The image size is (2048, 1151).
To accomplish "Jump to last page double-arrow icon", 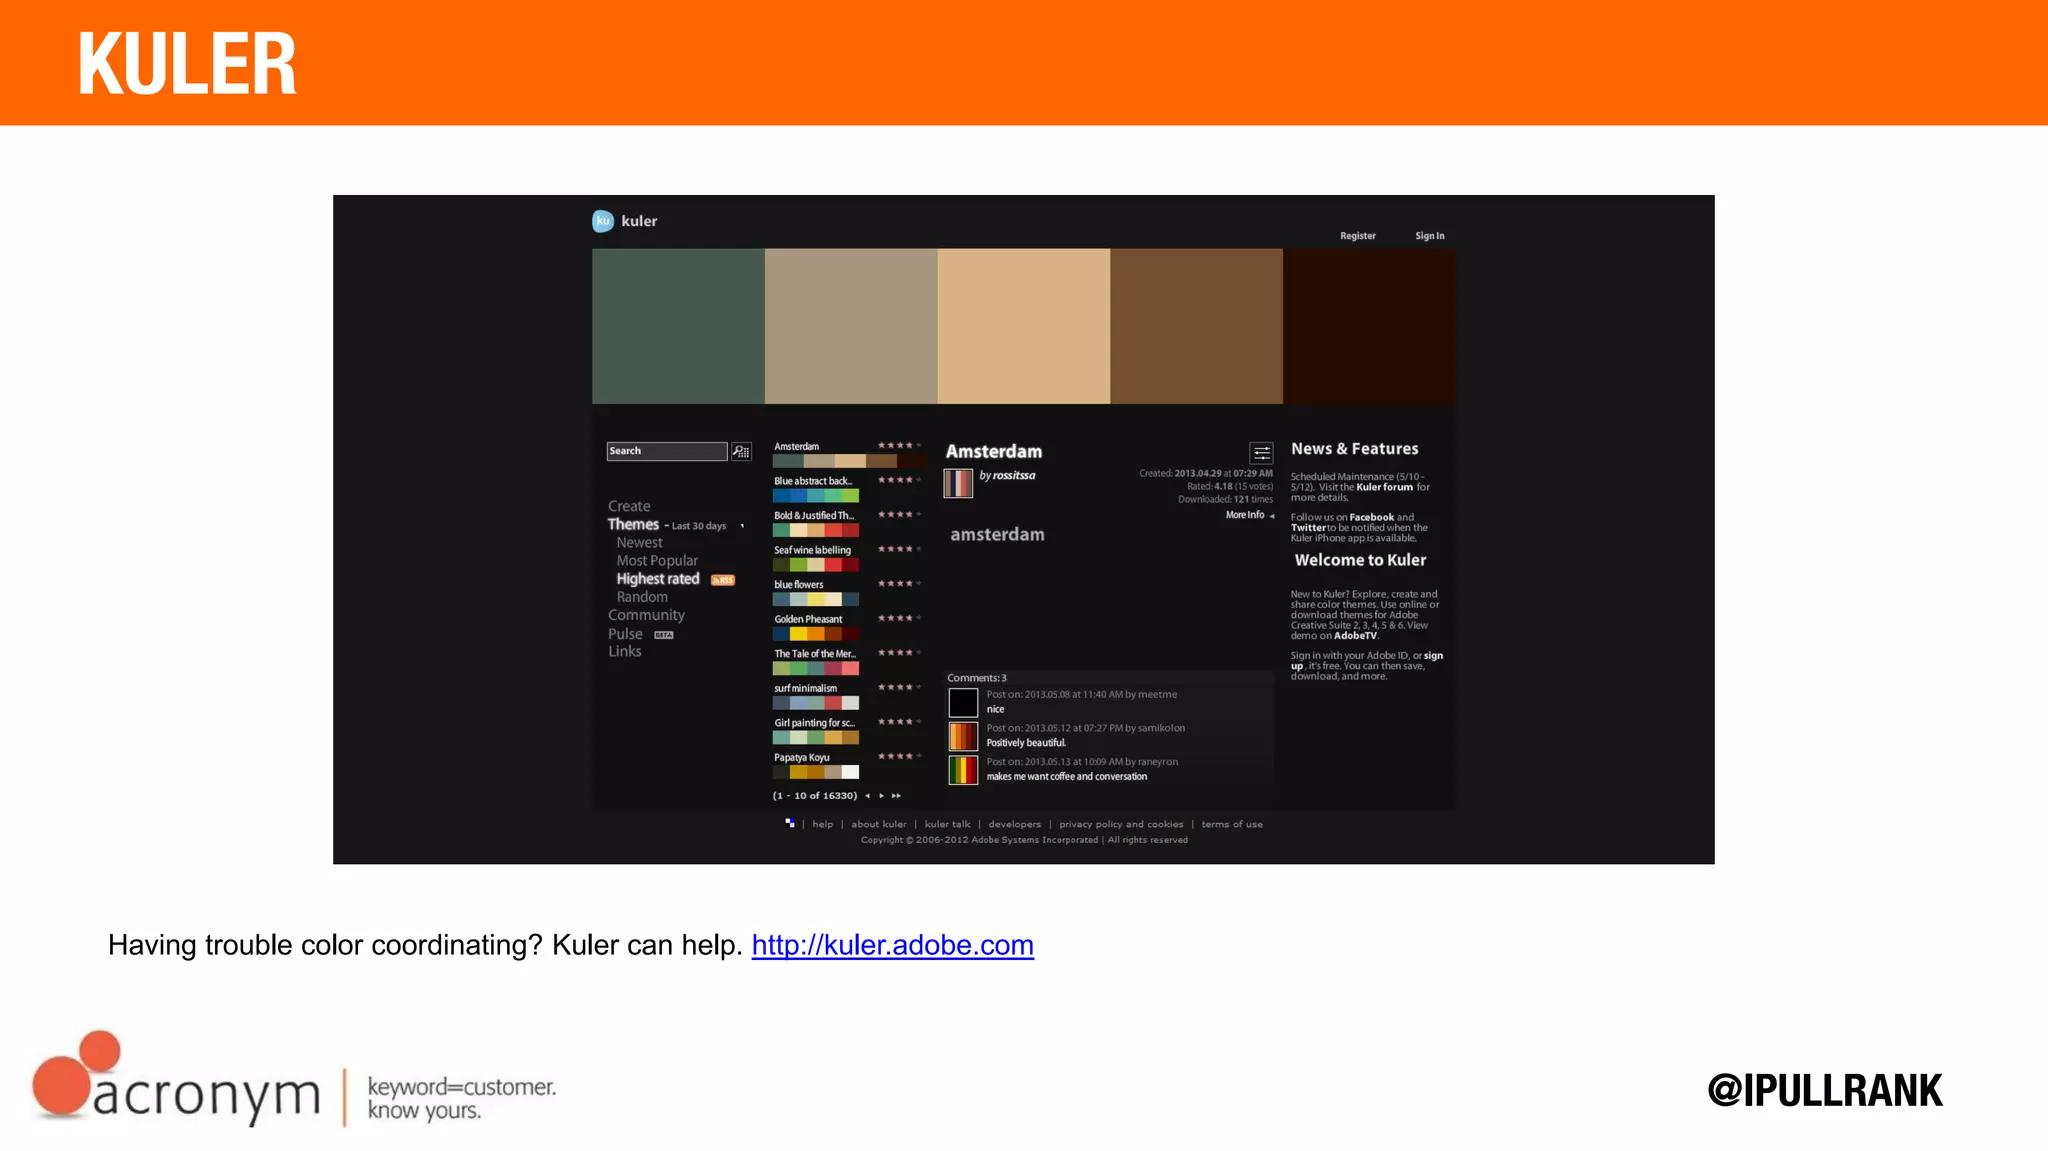I will 896,796.
